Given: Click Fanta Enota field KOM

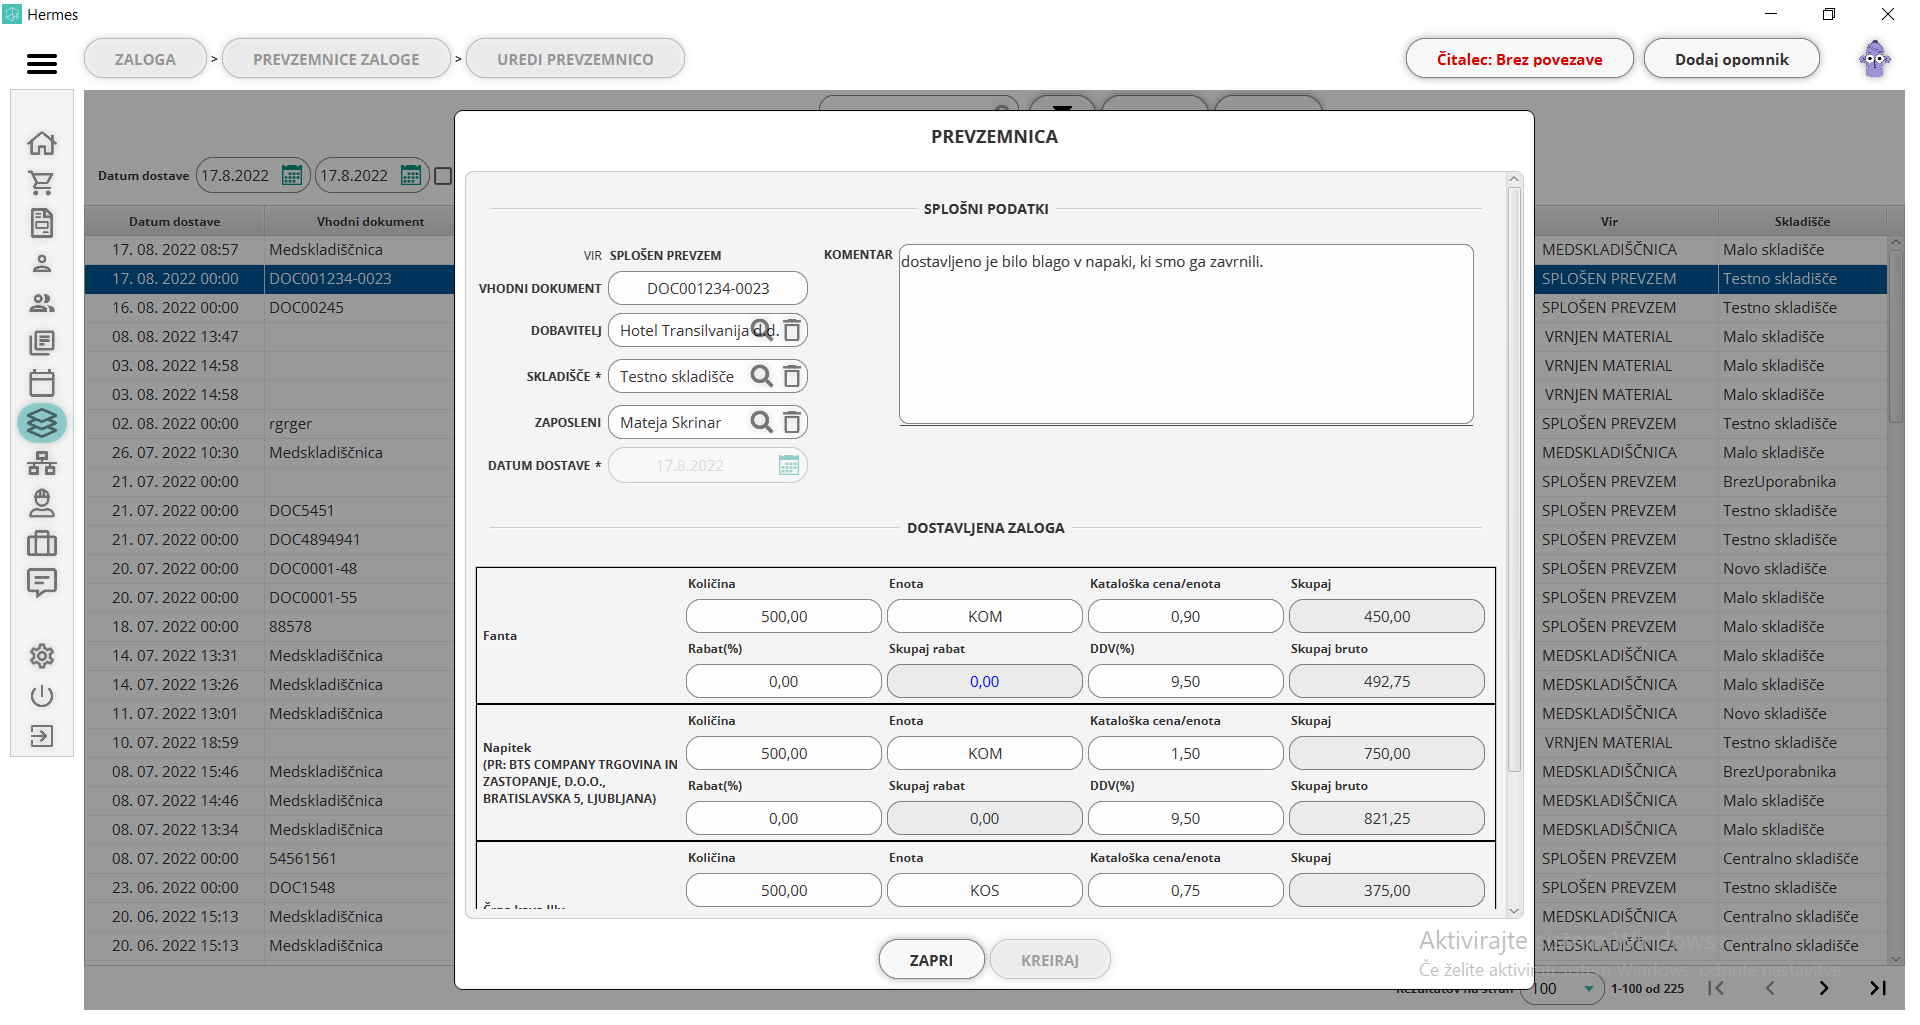Looking at the screenshot, I should click(x=985, y=616).
